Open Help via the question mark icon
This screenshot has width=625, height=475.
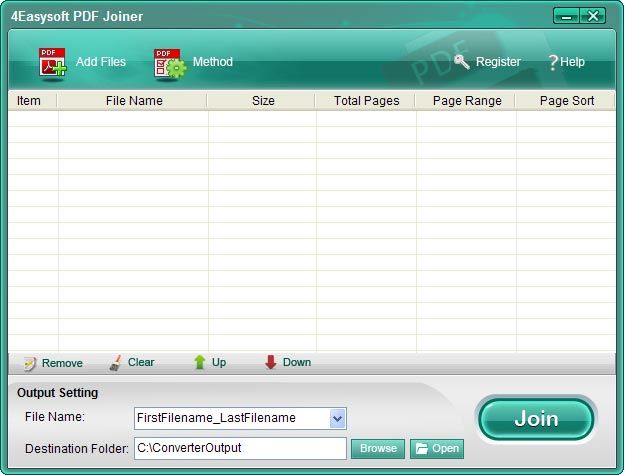[552, 62]
